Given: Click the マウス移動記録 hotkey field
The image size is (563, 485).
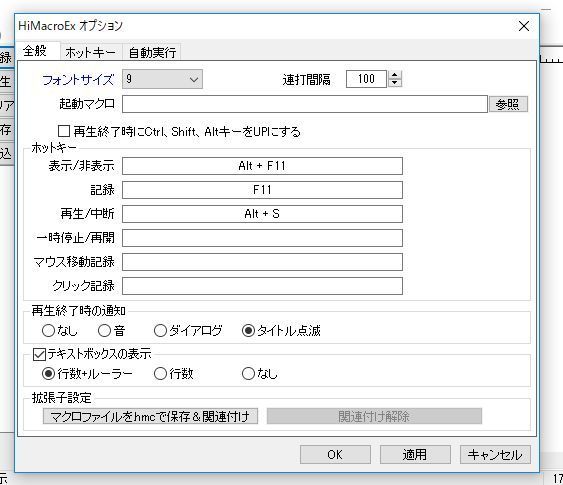Looking at the screenshot, I should (x=262, y=262).
